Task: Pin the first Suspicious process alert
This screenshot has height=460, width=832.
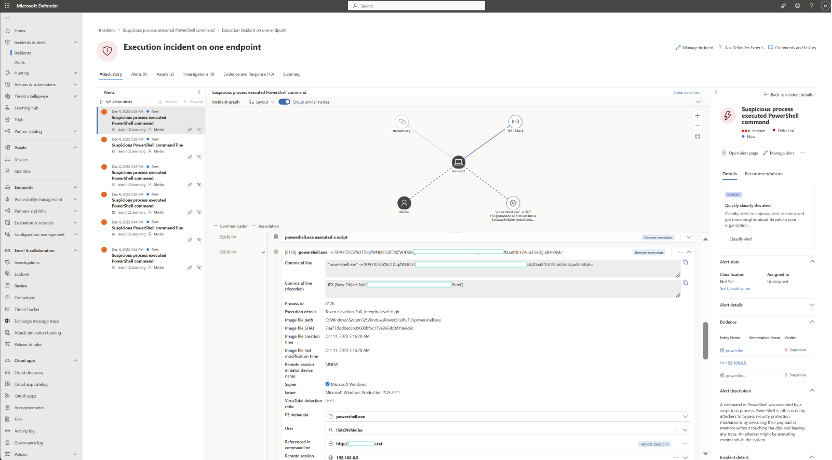Action: coord(189,129)
